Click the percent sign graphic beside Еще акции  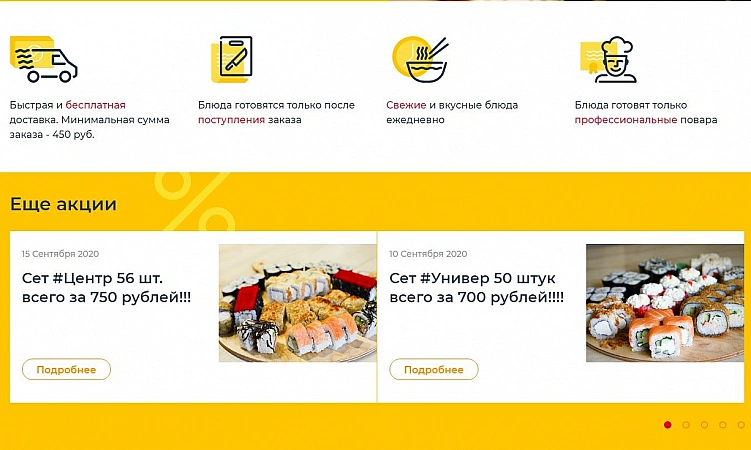click(x=195, y=201)
